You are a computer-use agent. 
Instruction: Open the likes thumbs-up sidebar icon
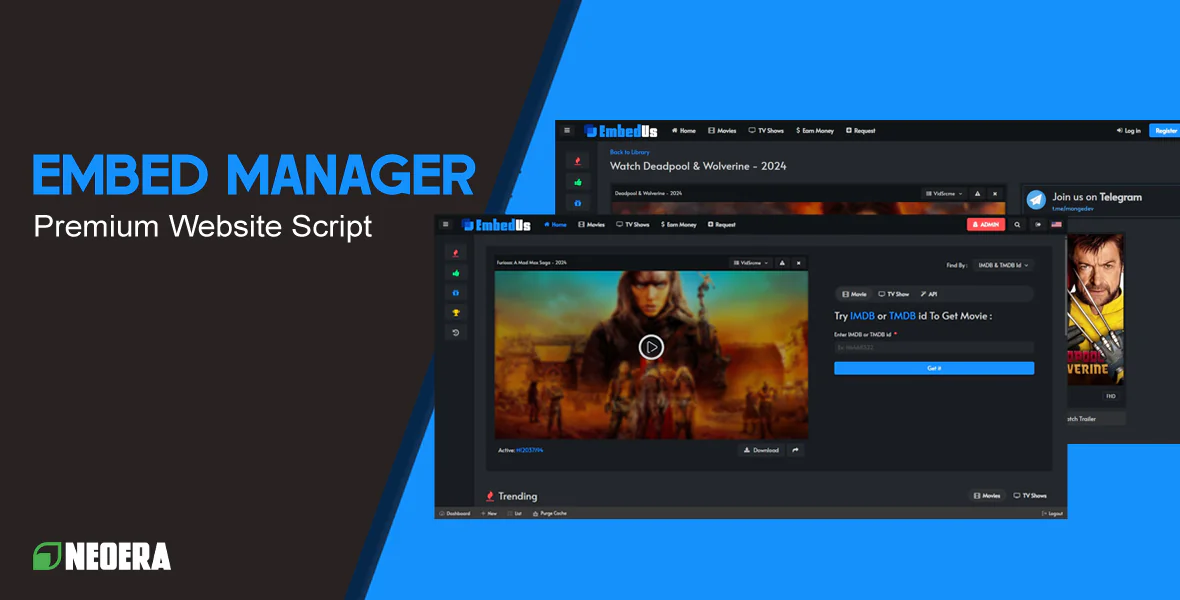[x=456, y=272]
